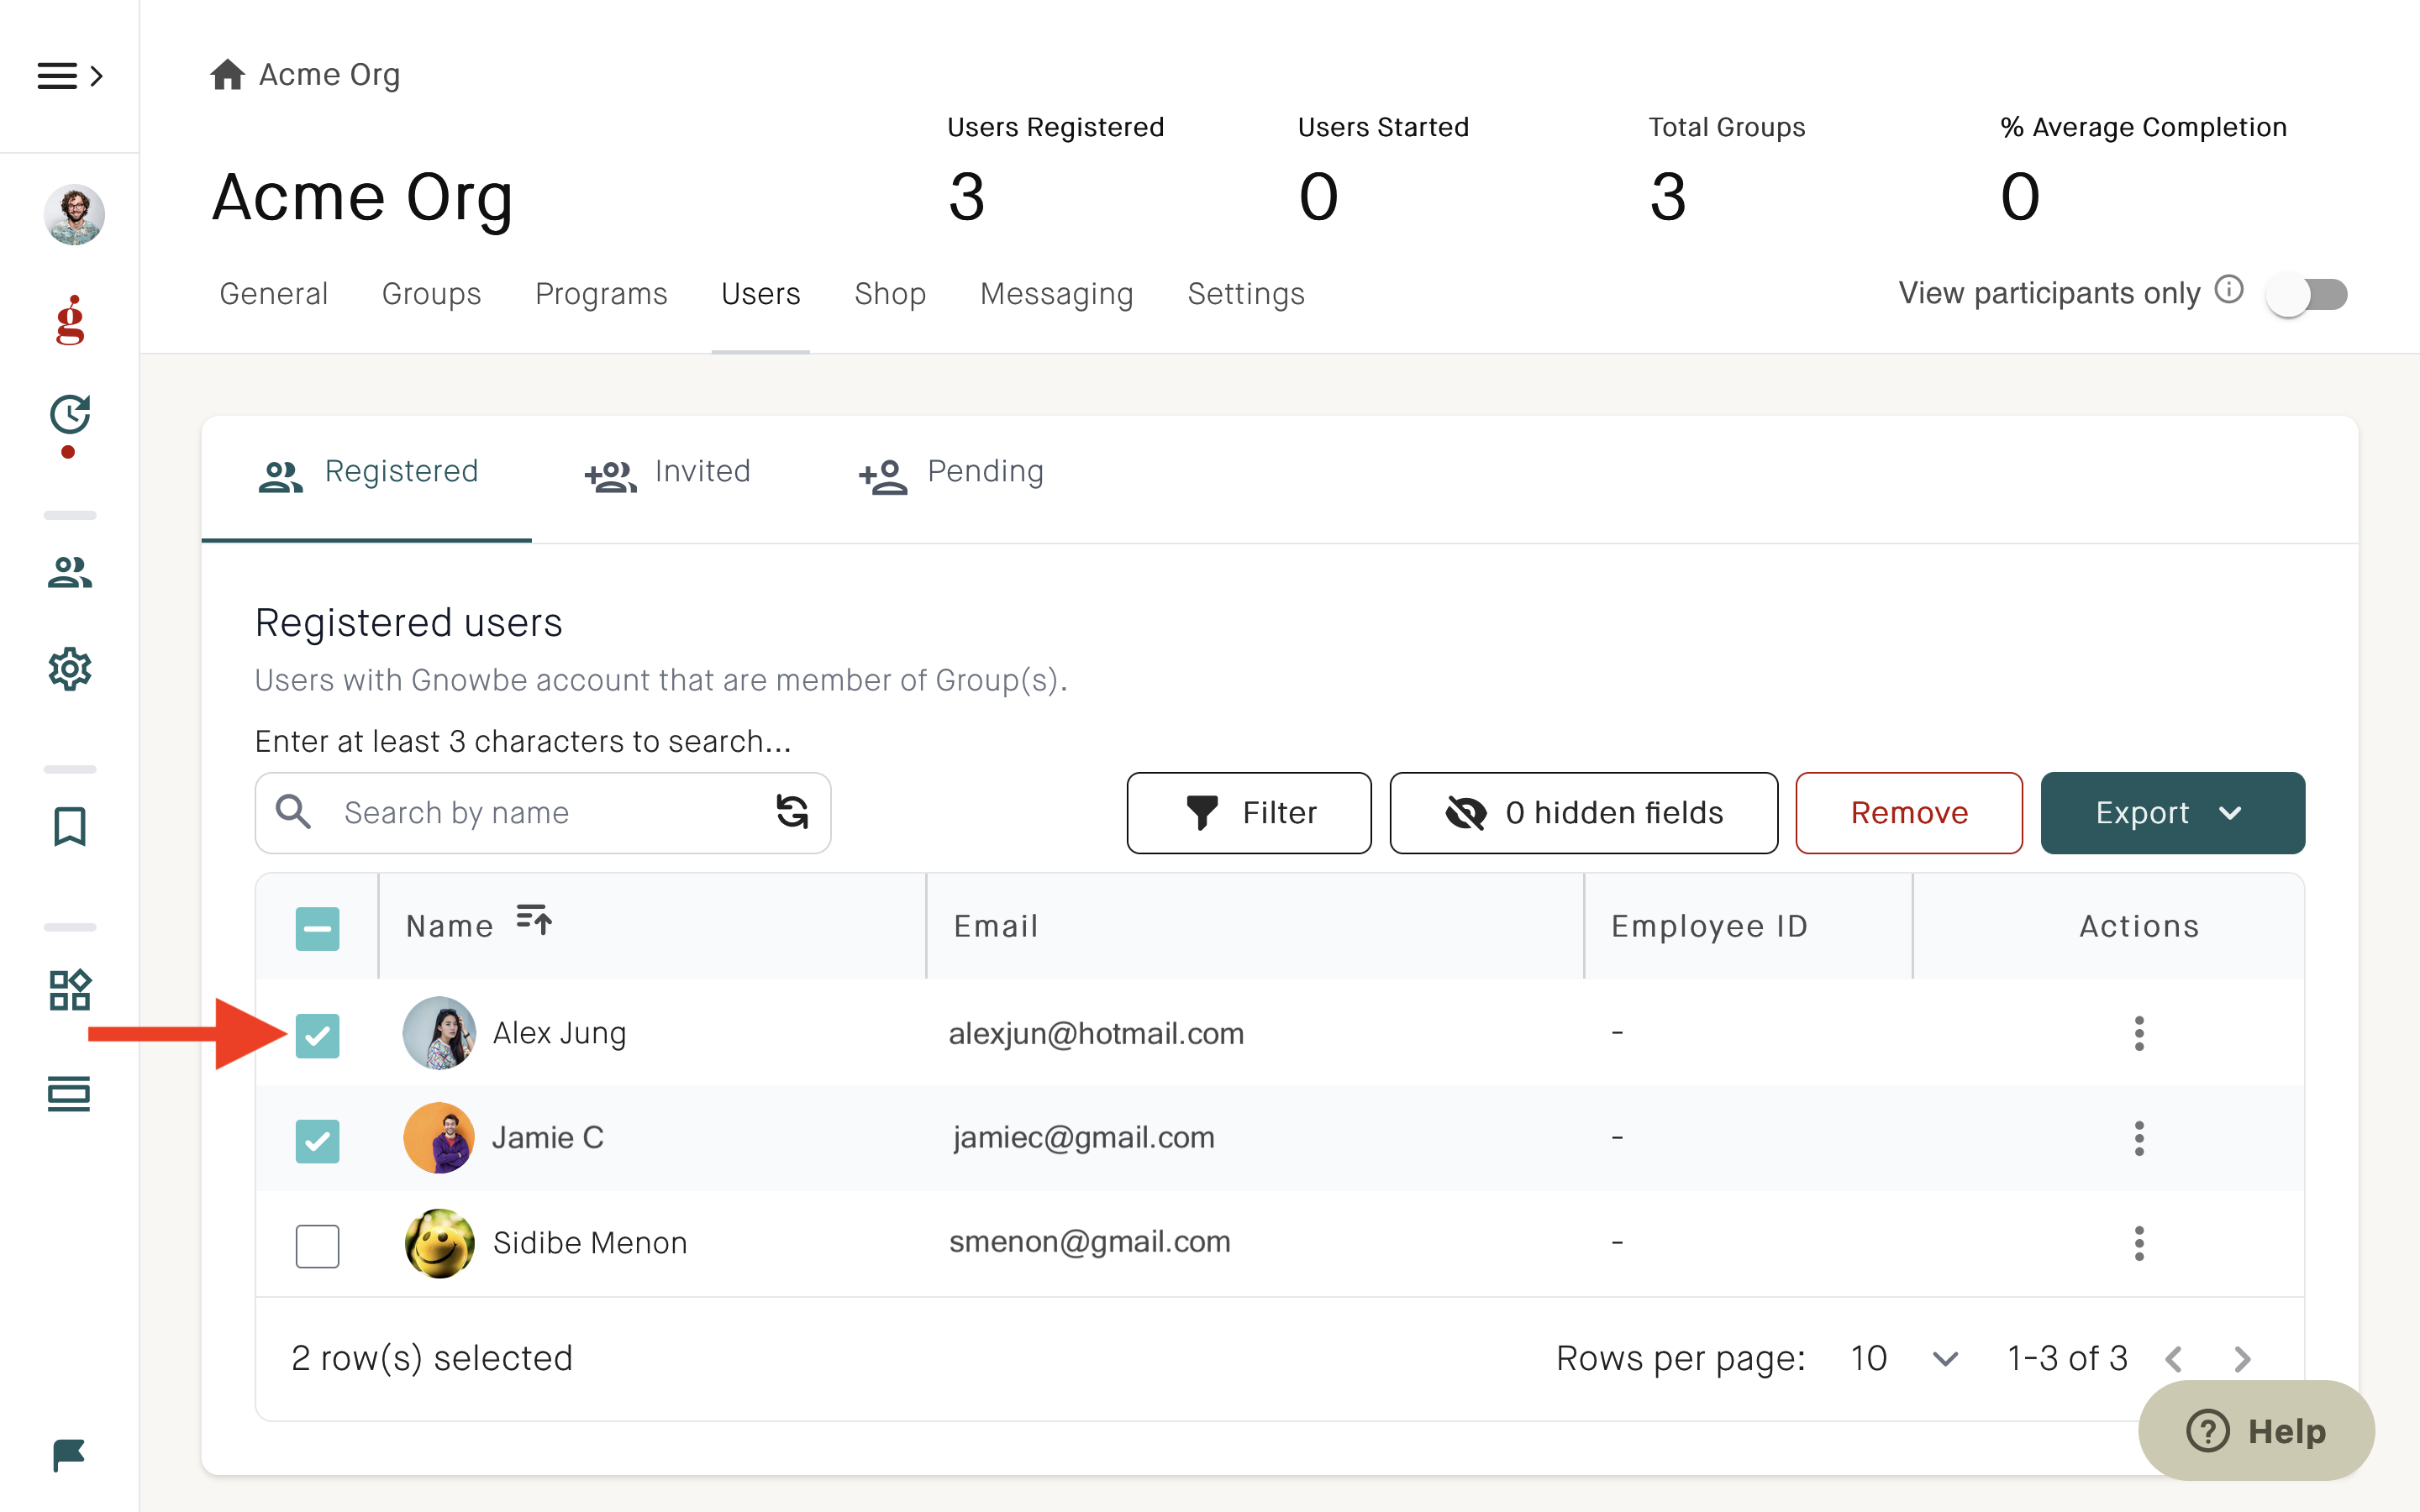The width and height of the screenshot is (2420, 1512).
Task: Select email jamiec@gmail.com
Action: (x=1084, y=1138)
